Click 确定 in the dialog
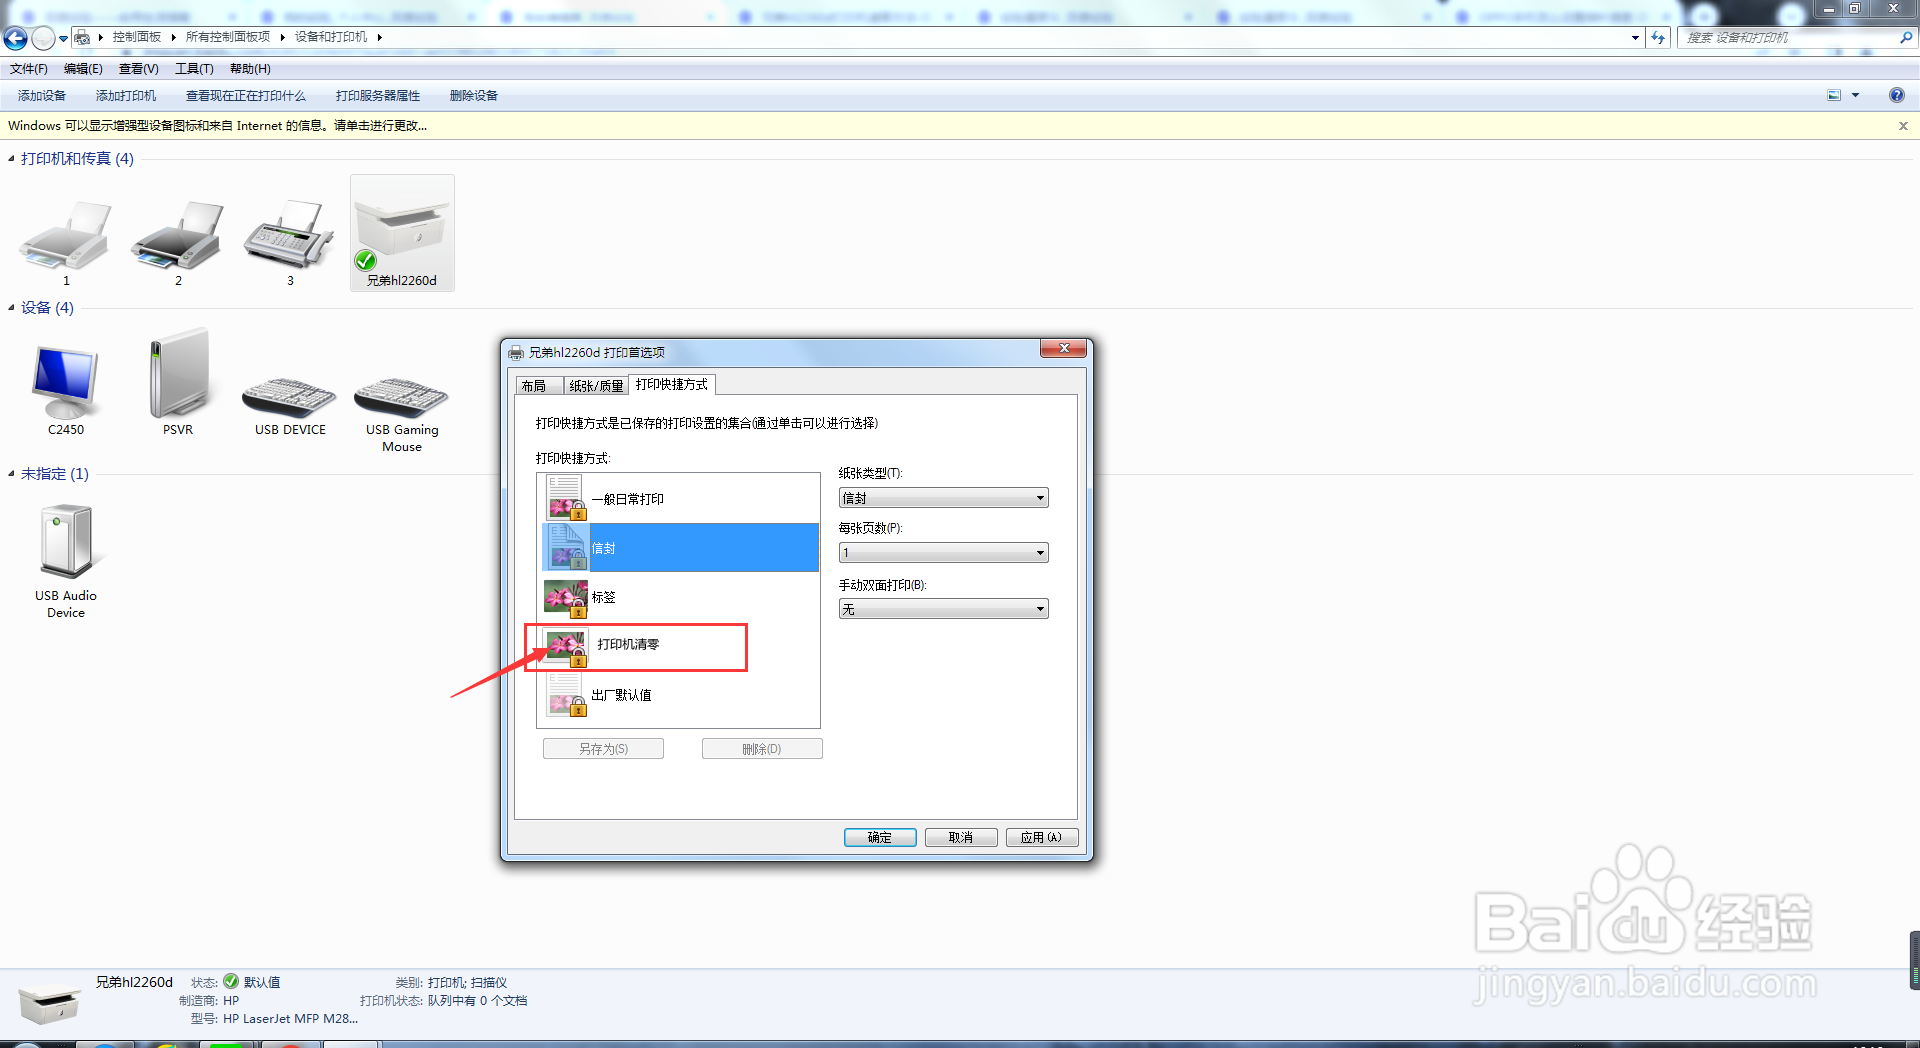 [880, 837]
